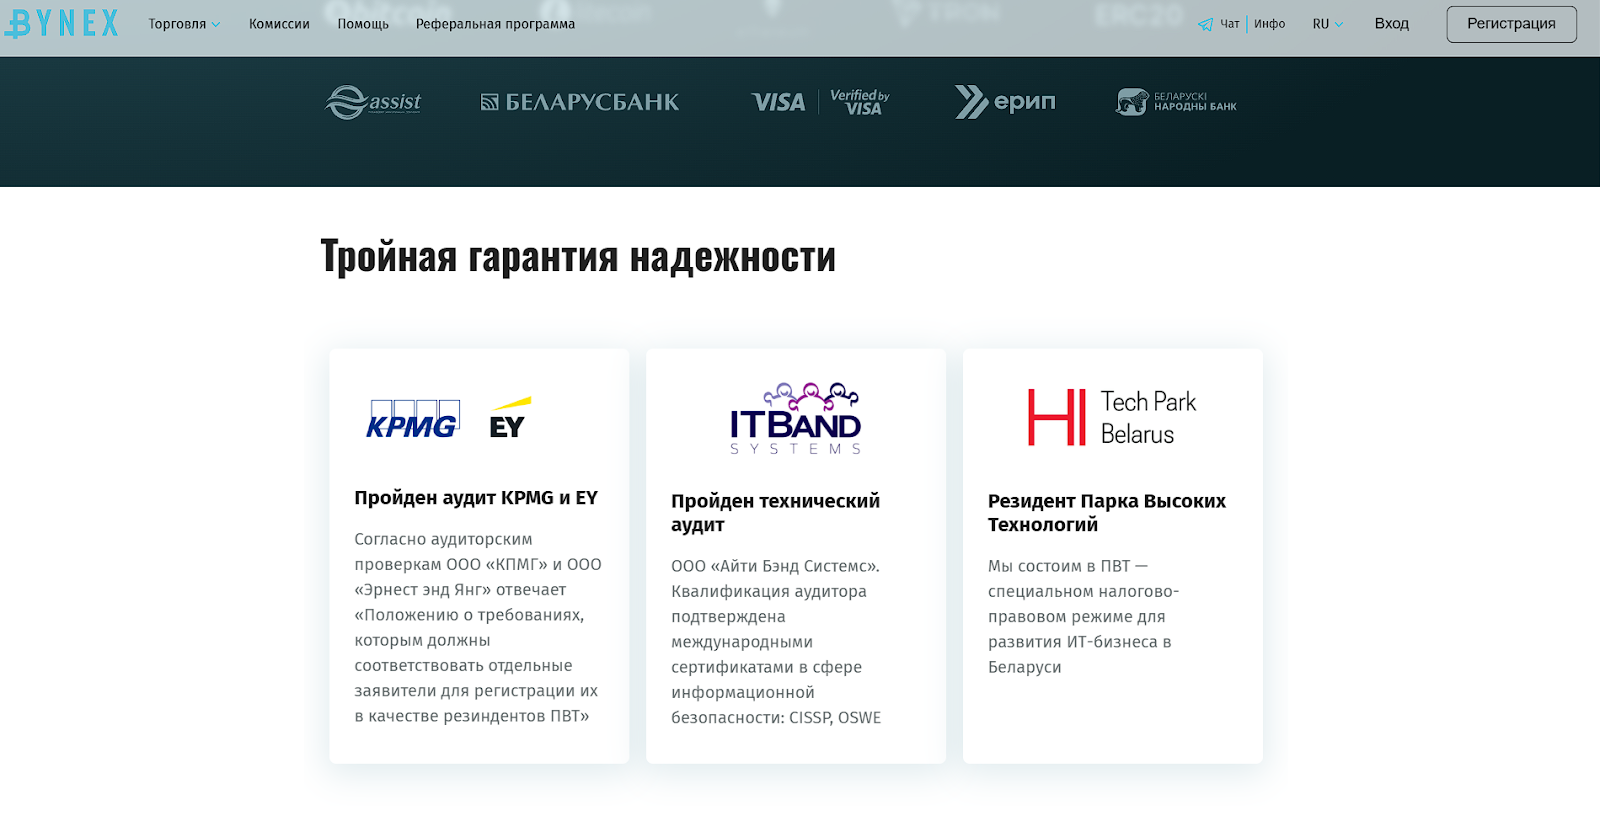Click the Вход login link
The width and height of the screenshot is (1600, 821).
click(x=1391, y=24)
